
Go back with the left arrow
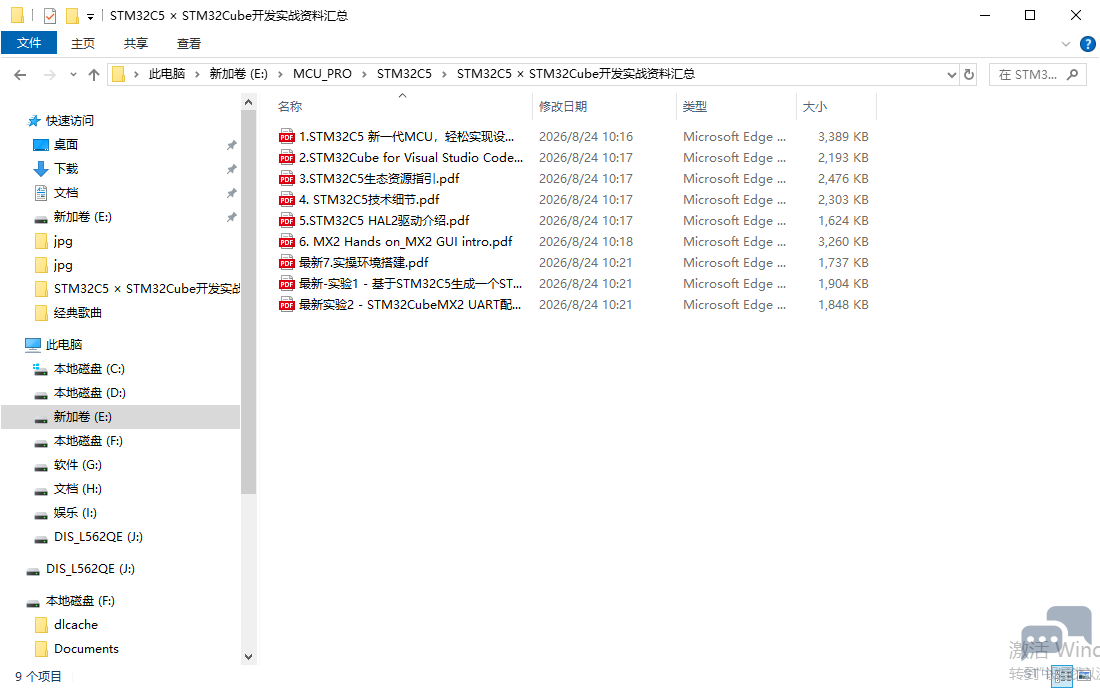[20, 74]
